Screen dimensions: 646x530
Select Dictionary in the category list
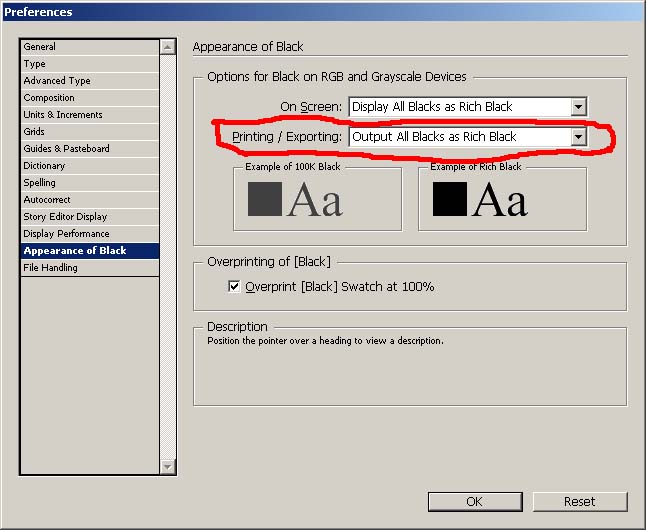90,166
